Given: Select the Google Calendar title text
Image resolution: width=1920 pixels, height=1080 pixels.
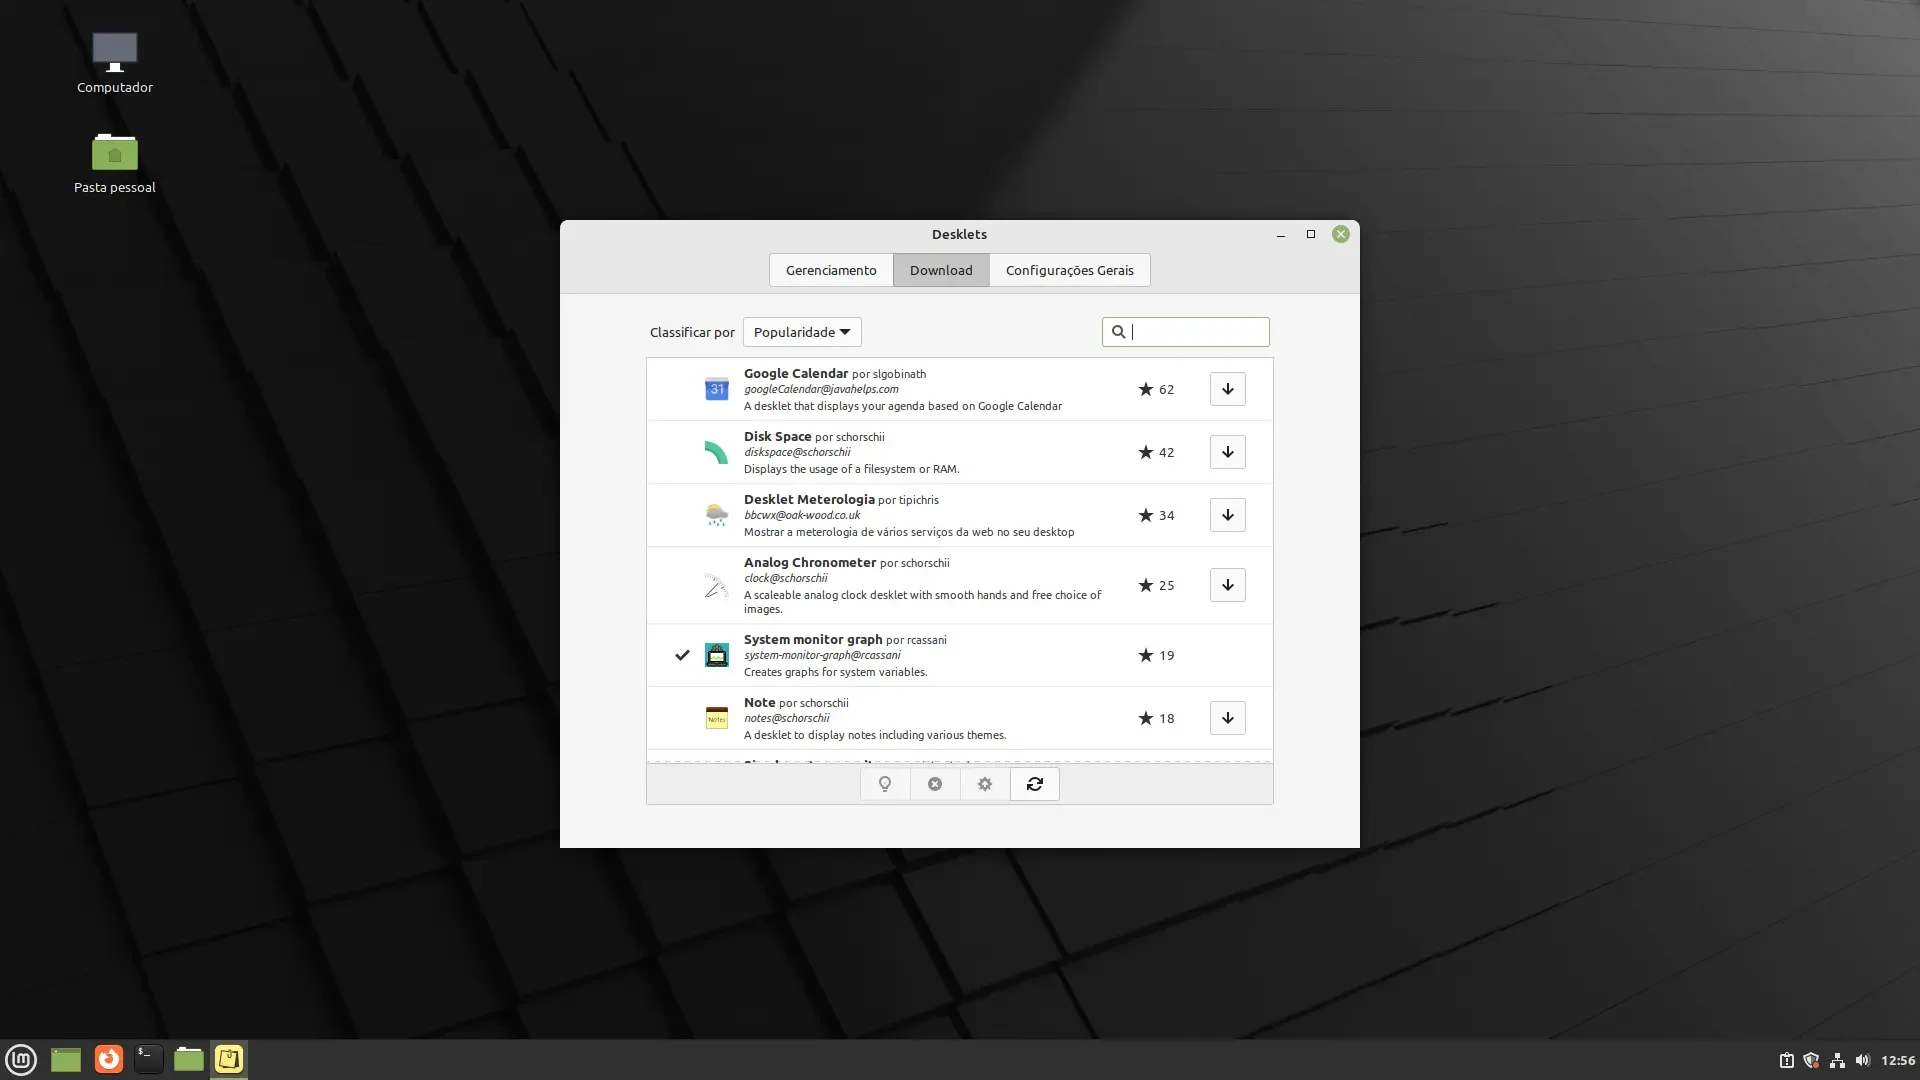Looking at the screenshot, I should pyautogui.click(x=796, y=373).
